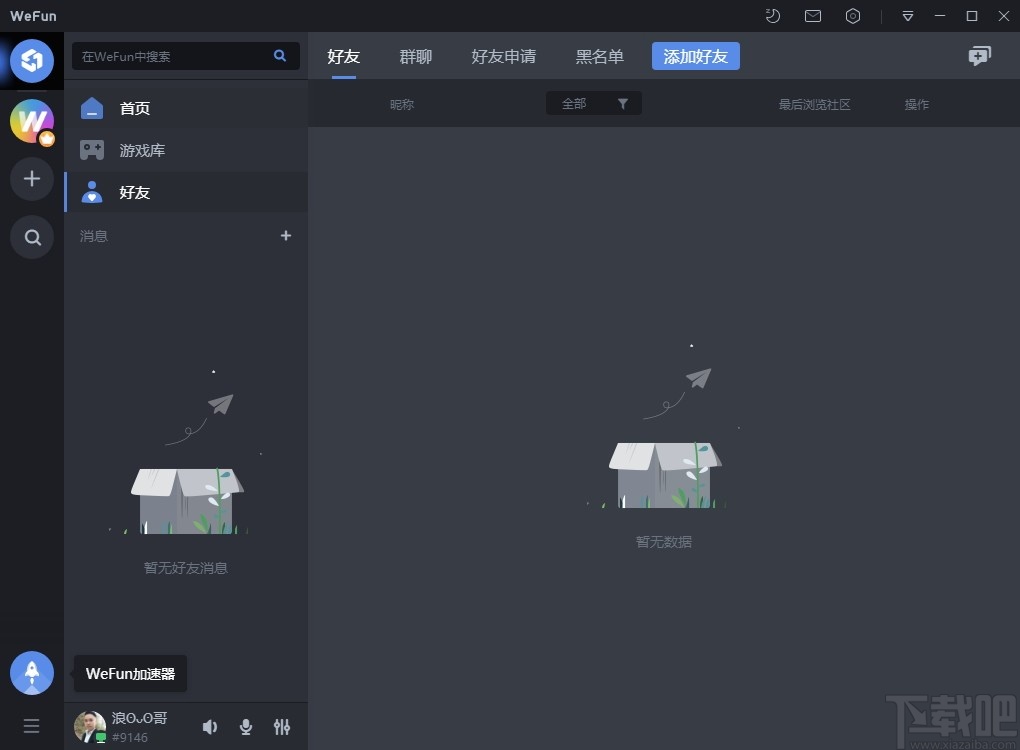Screen dimensions: 1020x750
Task: Mute the speaker output
Action: (x=209, y=727)
